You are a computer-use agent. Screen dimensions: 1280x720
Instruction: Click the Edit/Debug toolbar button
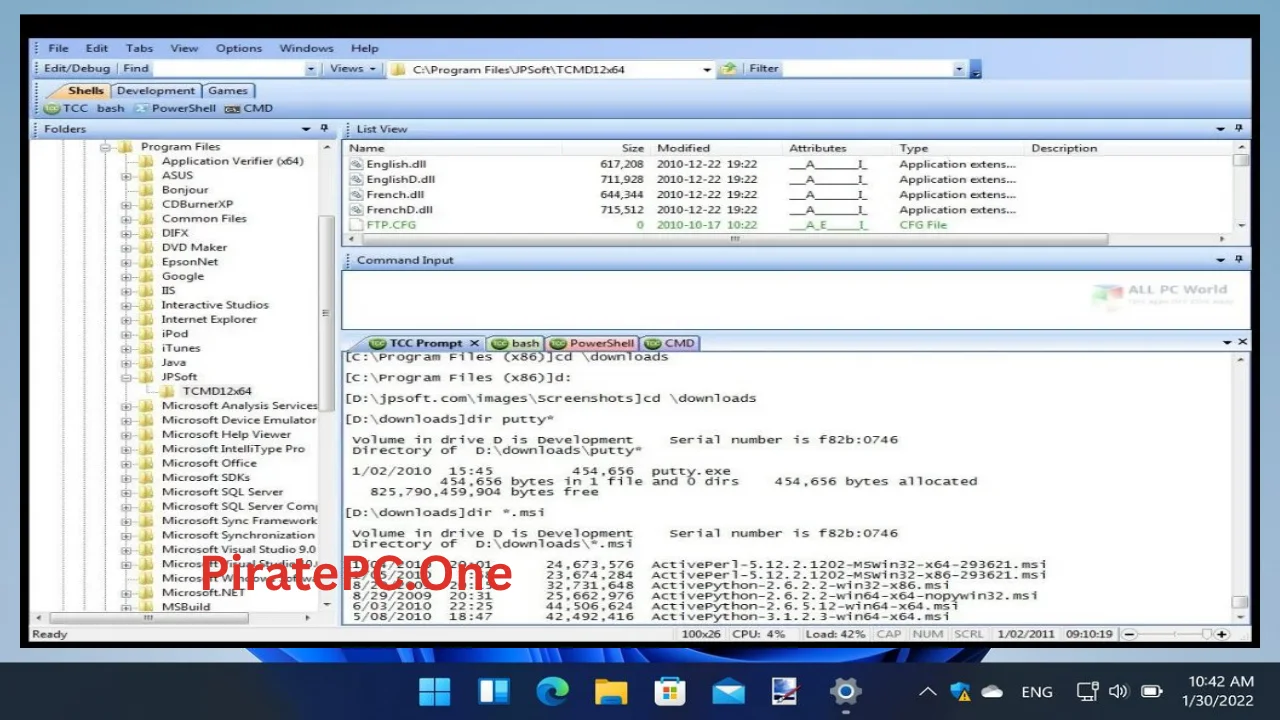tap(77, 69)
